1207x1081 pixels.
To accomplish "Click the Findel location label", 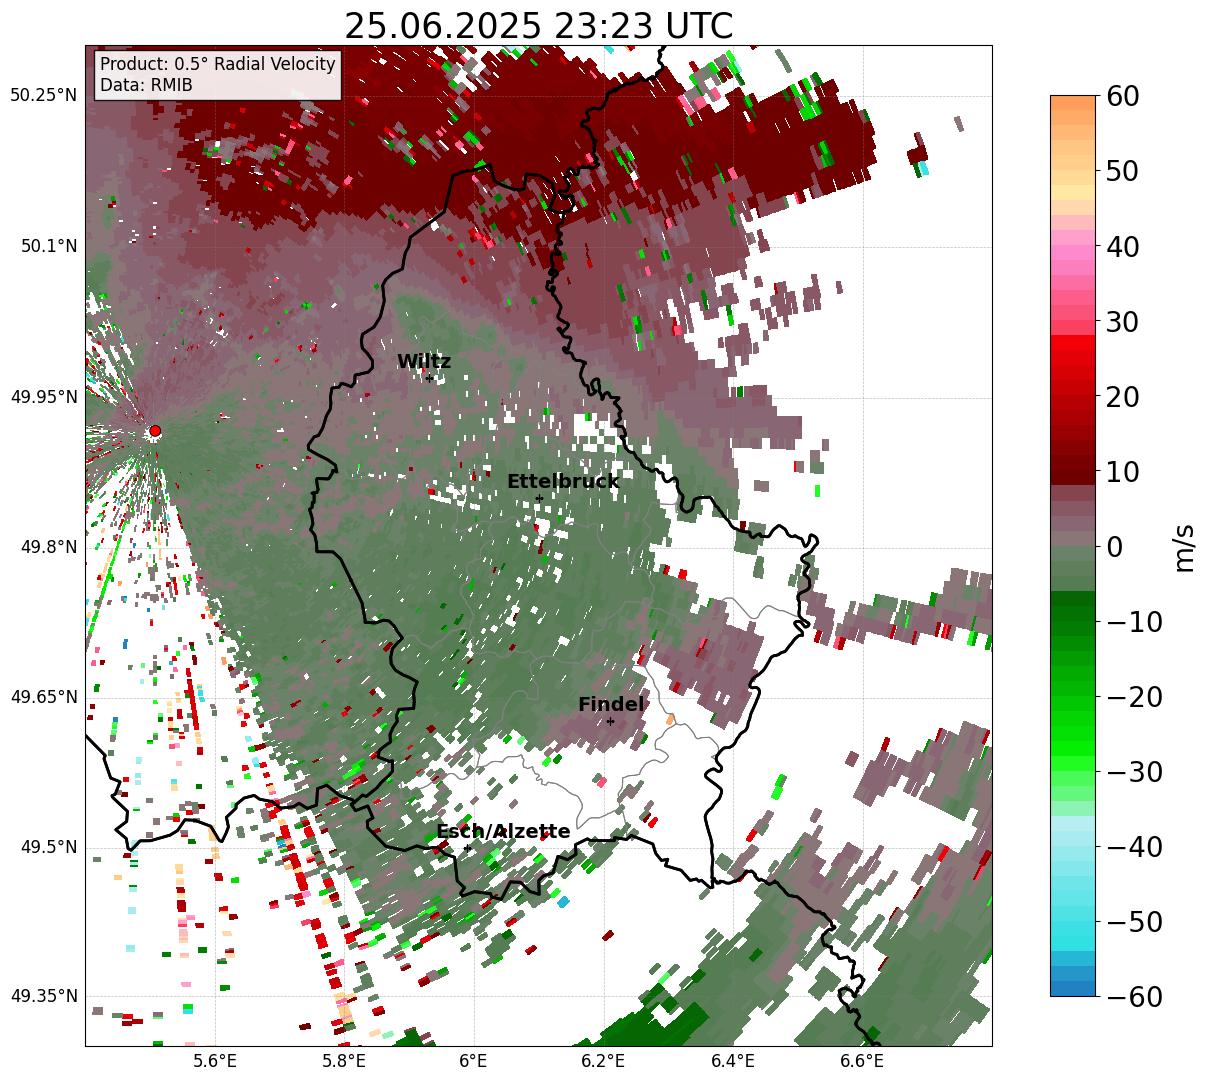I will point(611,705).
